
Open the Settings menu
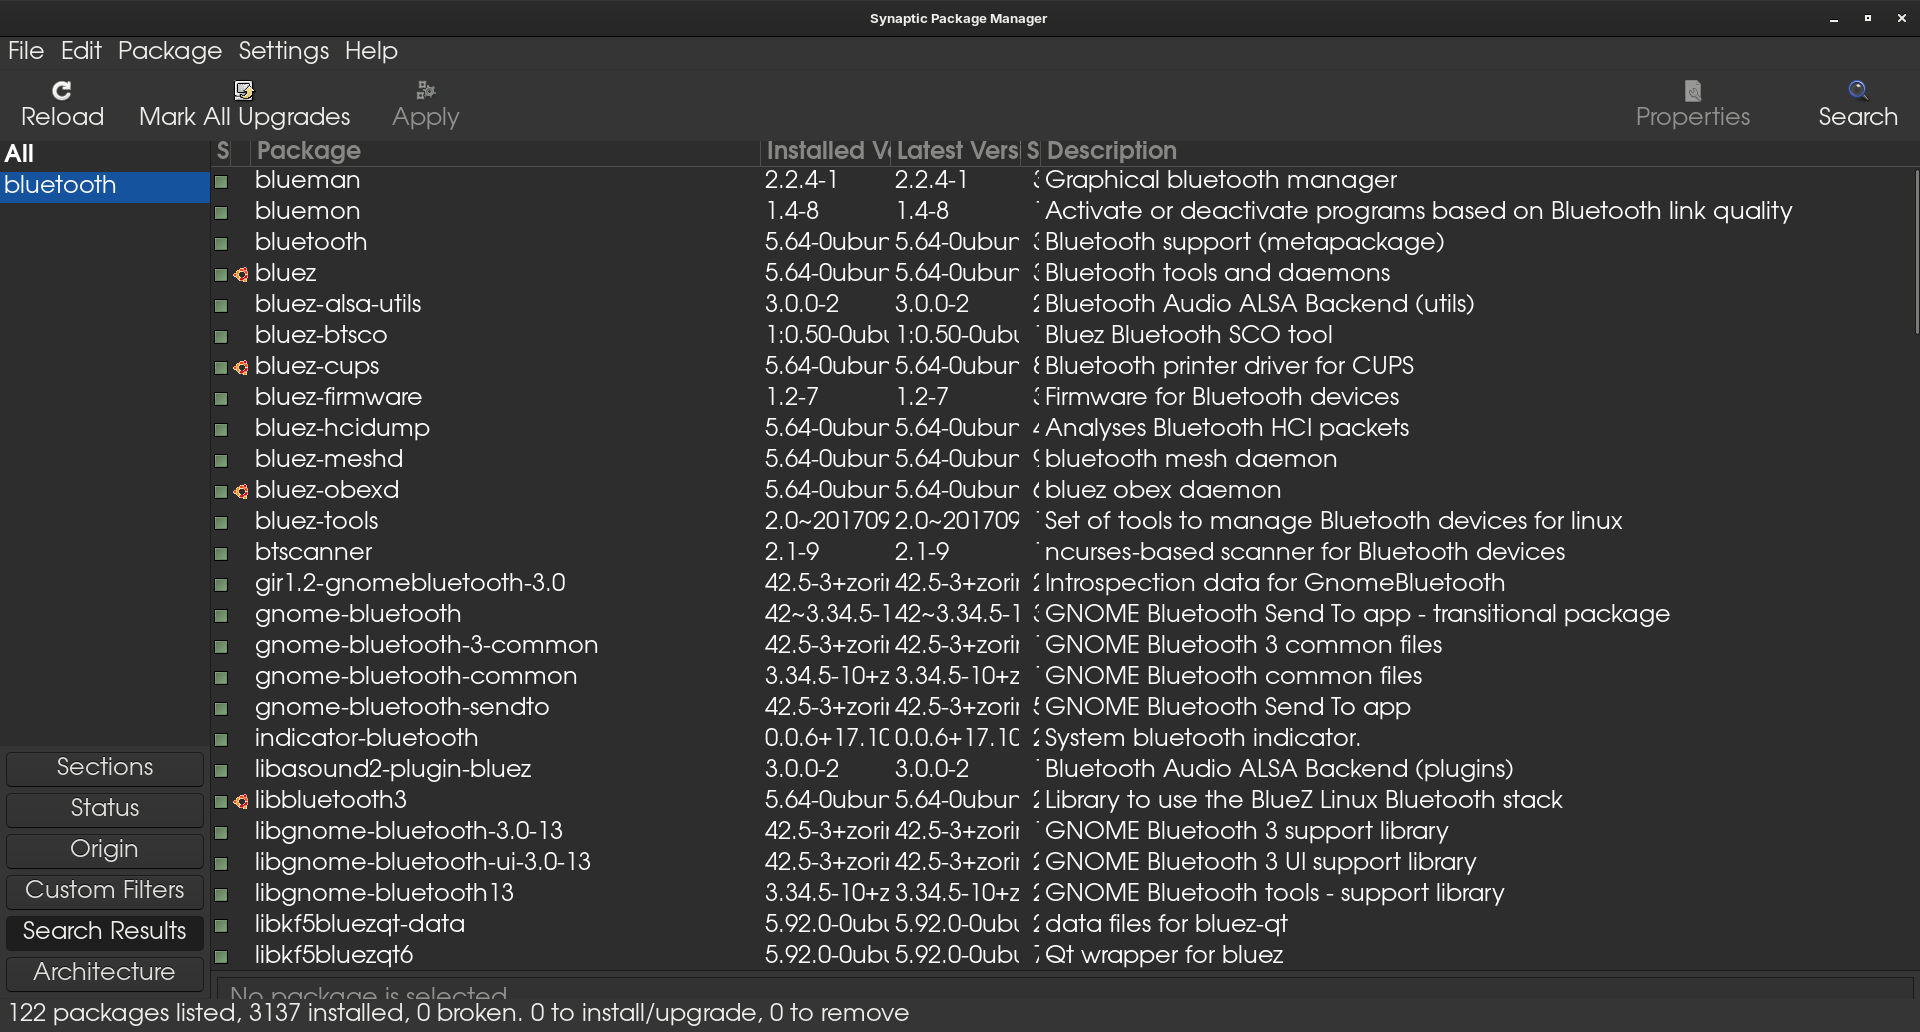tap(283, 51)
